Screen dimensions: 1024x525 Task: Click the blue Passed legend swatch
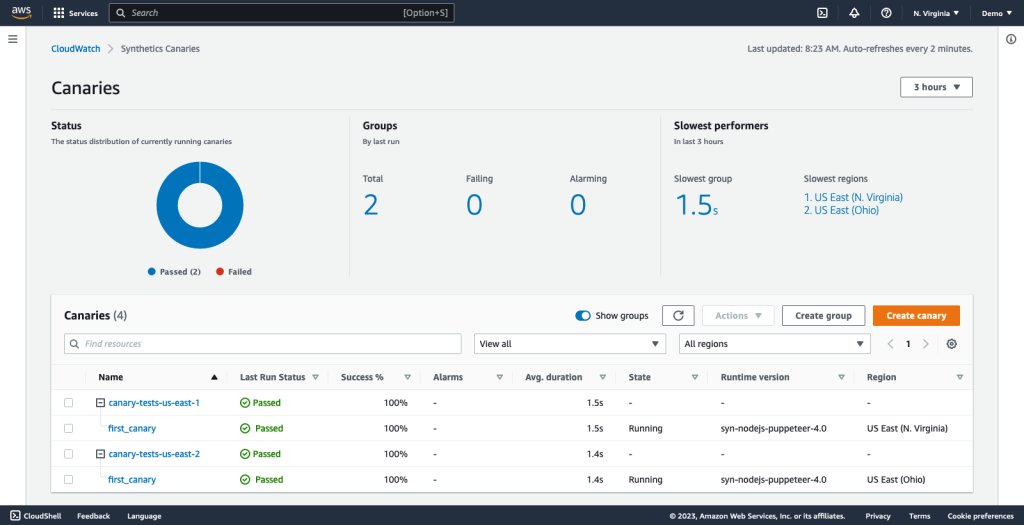pyautogui.click(x=152, y=272)
